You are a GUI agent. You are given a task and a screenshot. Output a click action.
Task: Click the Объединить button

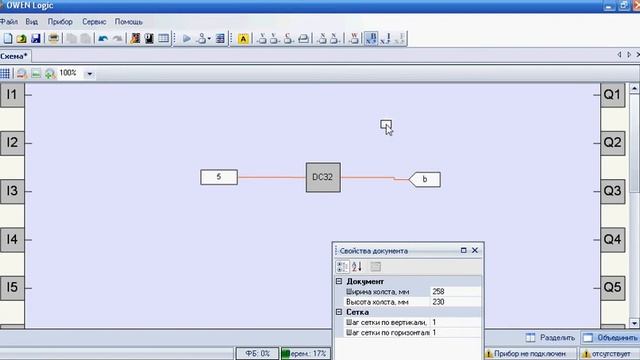click(x=611, y=338)
